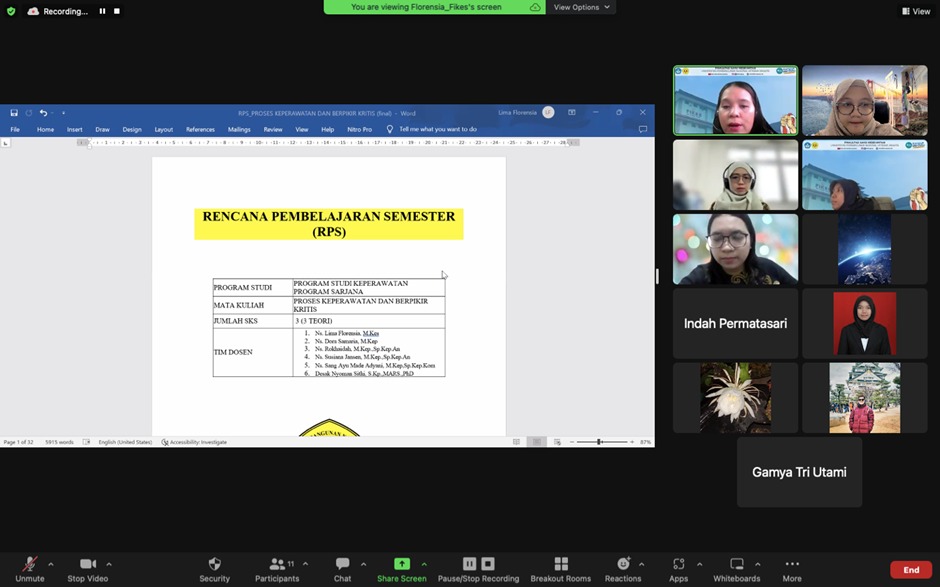Viewport: 940px width, 587px height.
Task: Open the Participants panel
Action: point(277,565)
